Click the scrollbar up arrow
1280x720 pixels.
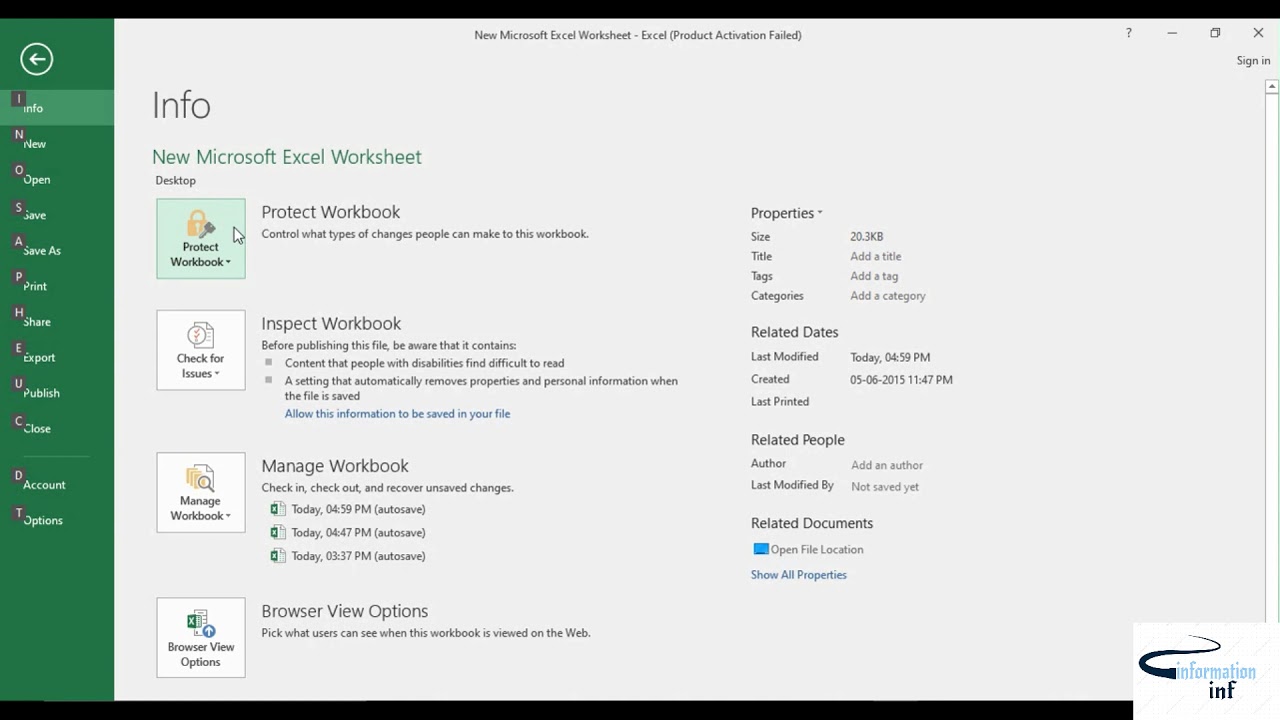(x=1272, y=87)
